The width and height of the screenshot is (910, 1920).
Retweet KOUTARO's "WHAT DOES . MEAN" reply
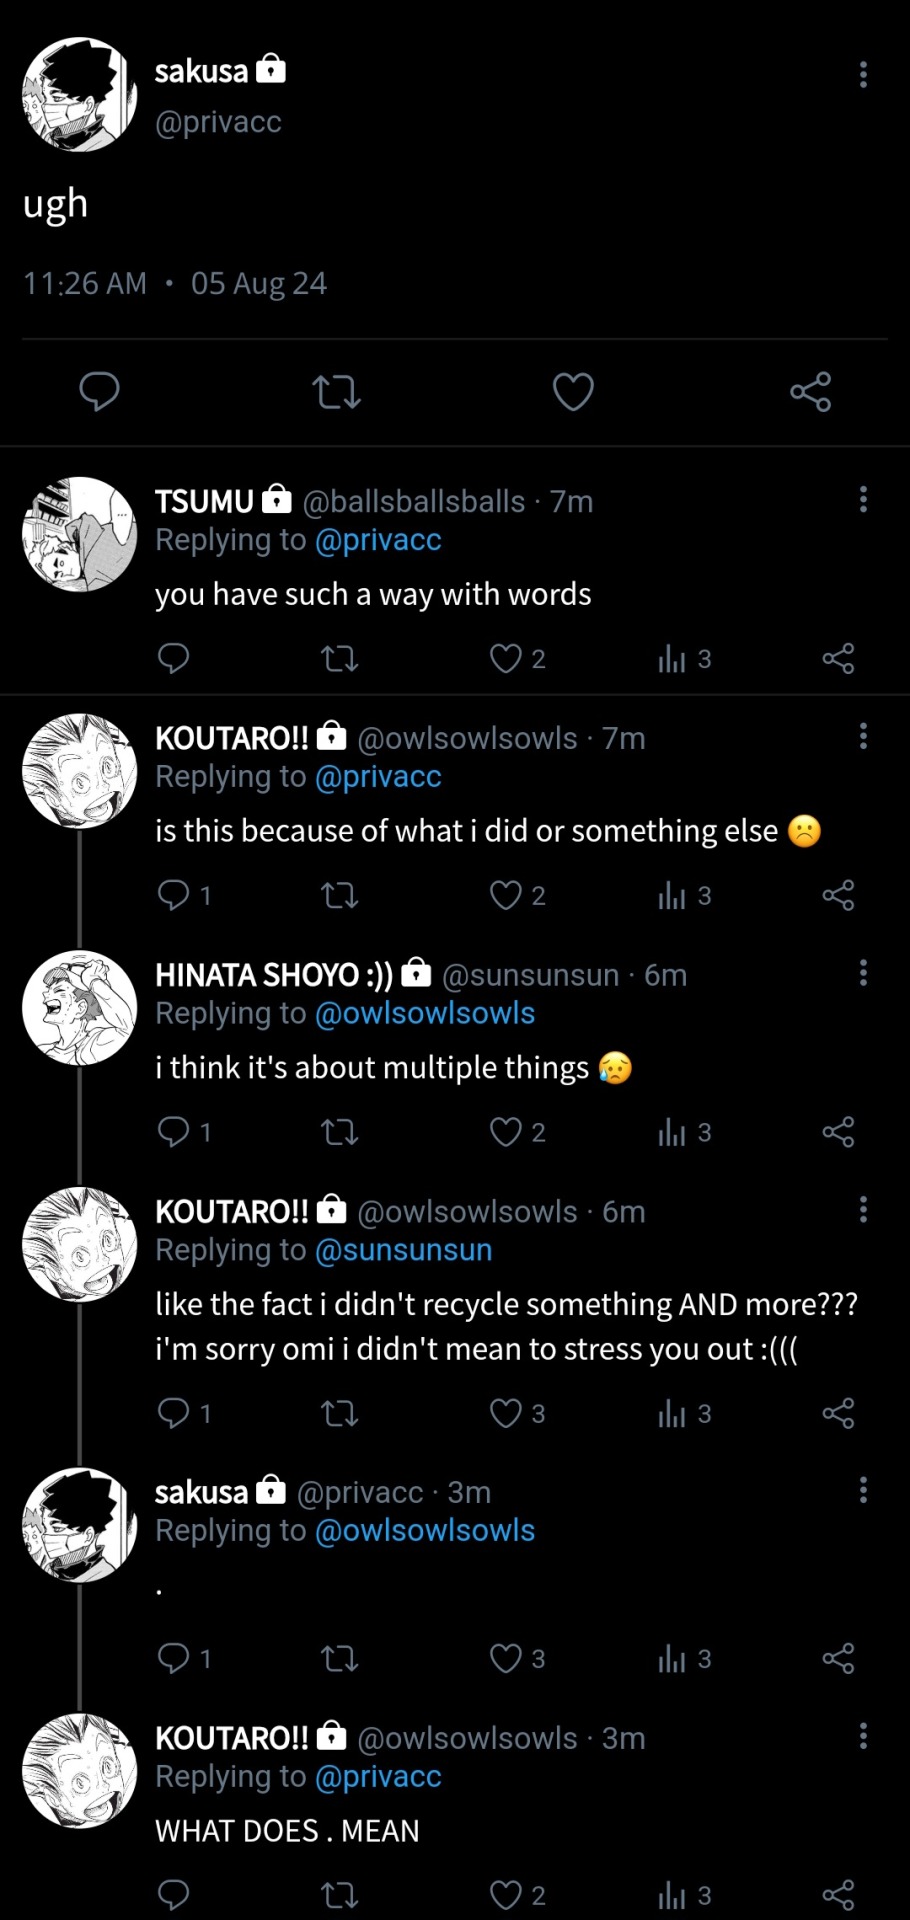click(339, 1895)
